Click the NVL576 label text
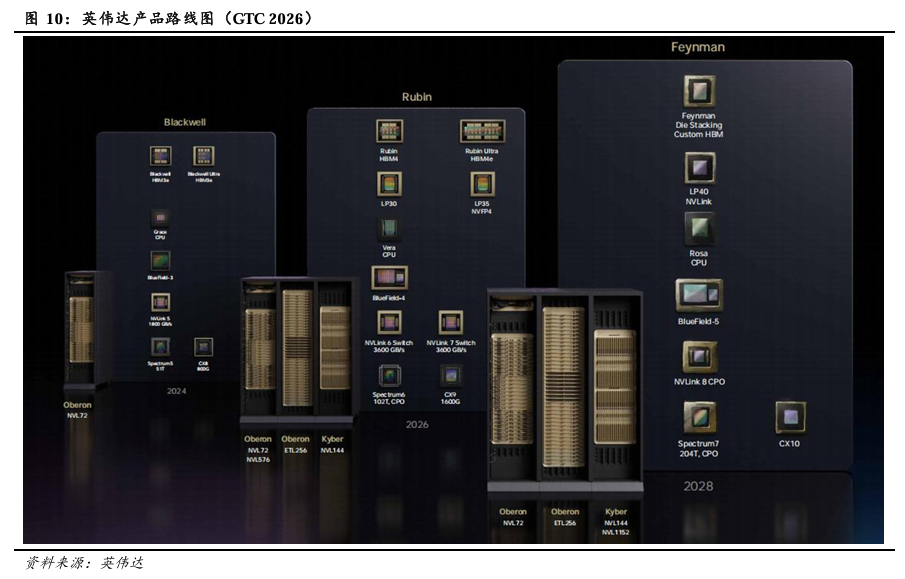Screen dimensions: 905x579 pos(258,460)
